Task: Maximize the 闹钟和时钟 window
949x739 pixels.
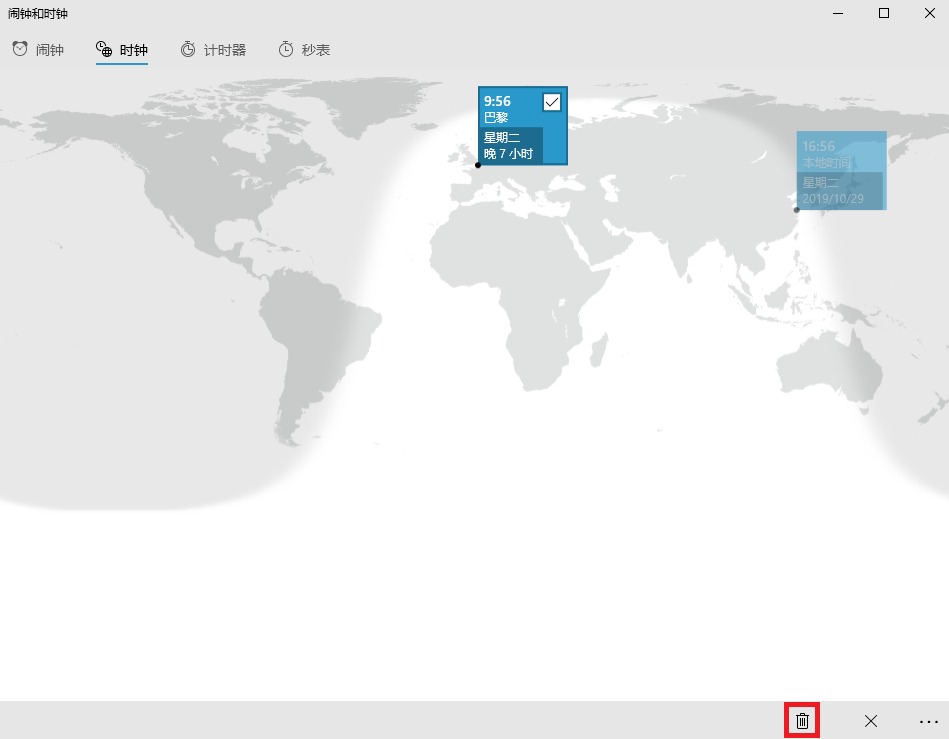Action: 883,13
